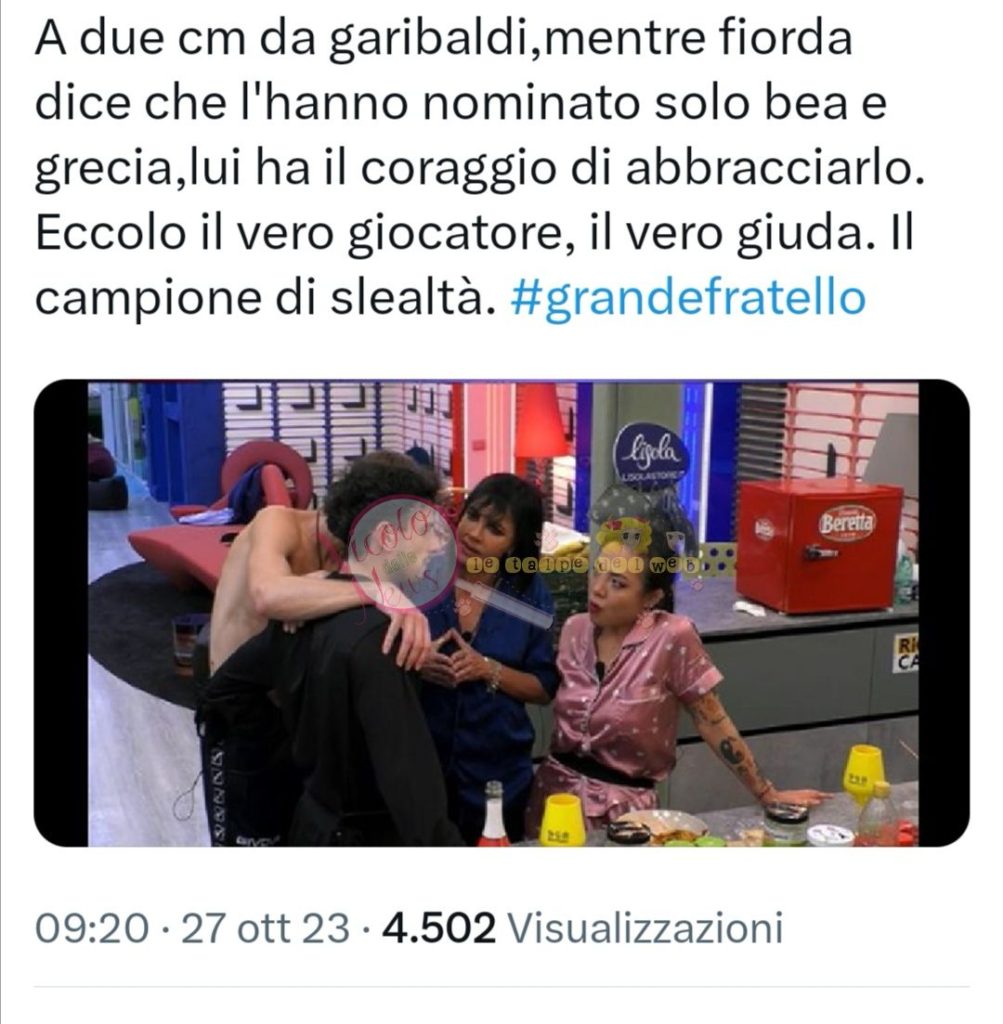Click the tweet text starting "A due cm"
Image resolution: width=1003 pixels, height=1024 pixels.
point(480,168)
